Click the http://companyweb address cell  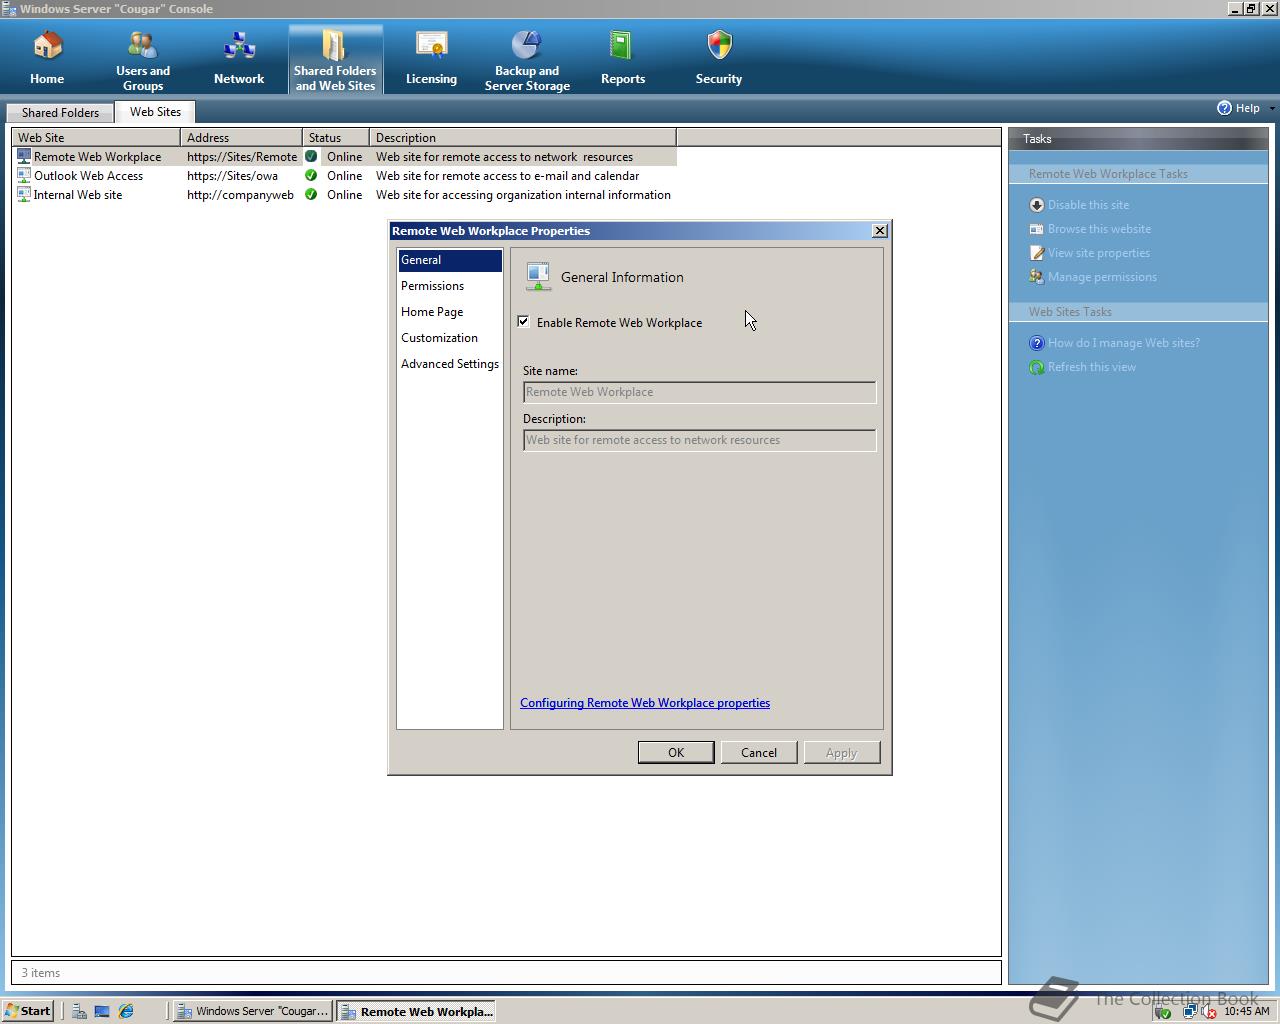tap(241, 195)
